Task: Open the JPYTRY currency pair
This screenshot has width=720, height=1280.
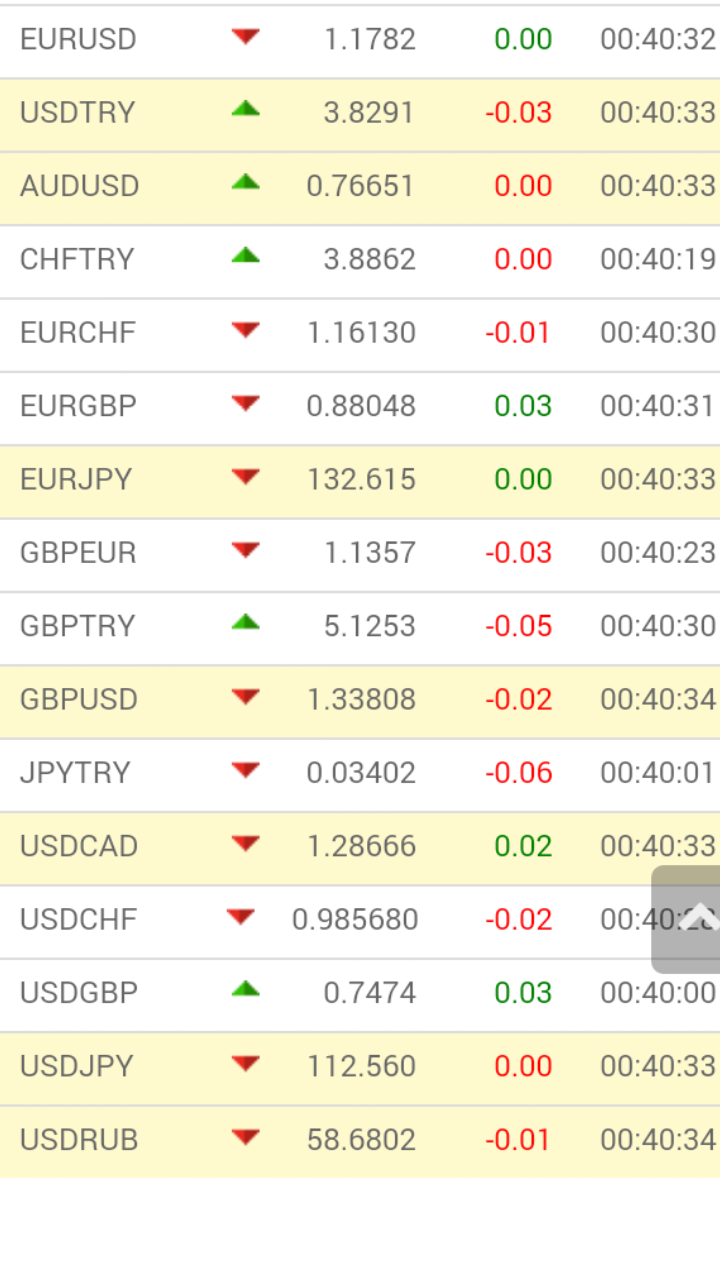Action: pos(75,773)
